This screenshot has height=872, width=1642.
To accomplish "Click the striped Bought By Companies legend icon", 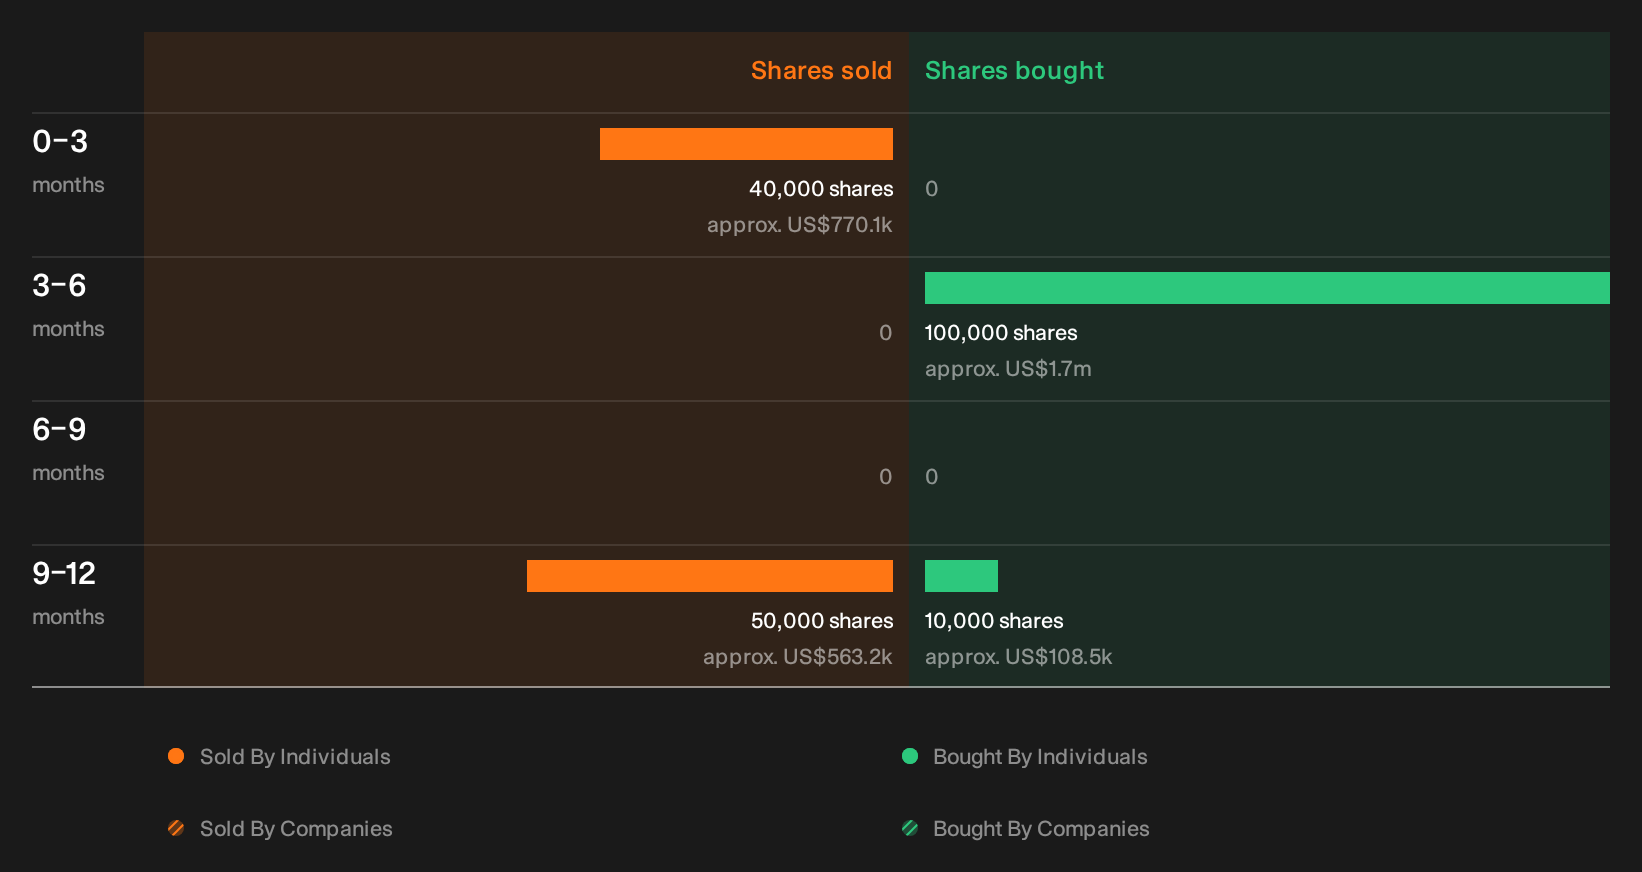I will coord(910,828).
